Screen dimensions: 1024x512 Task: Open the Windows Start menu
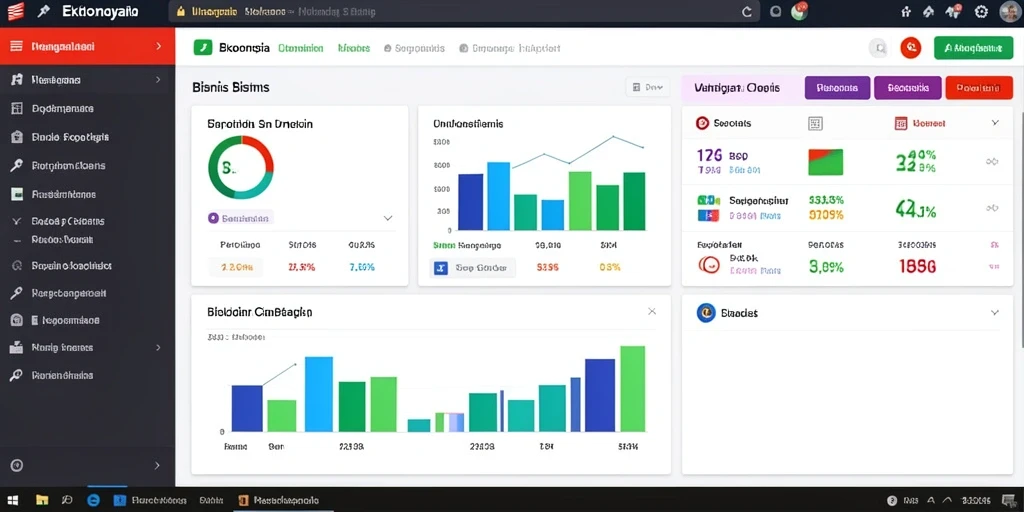12,500
